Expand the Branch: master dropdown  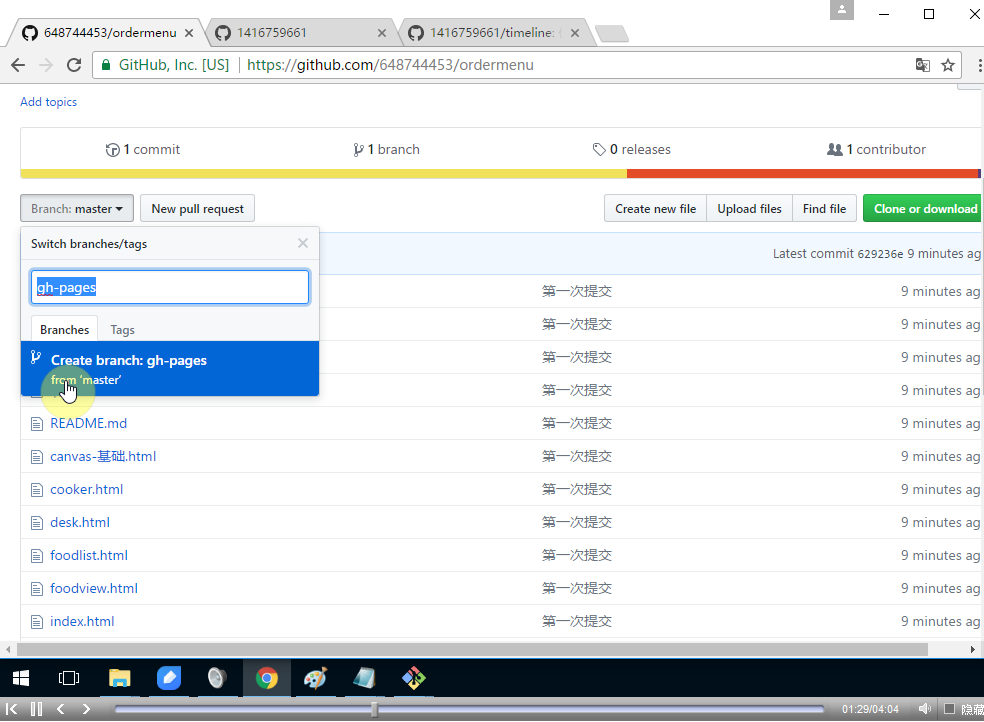pyautogui.click(x=77, y=209)
